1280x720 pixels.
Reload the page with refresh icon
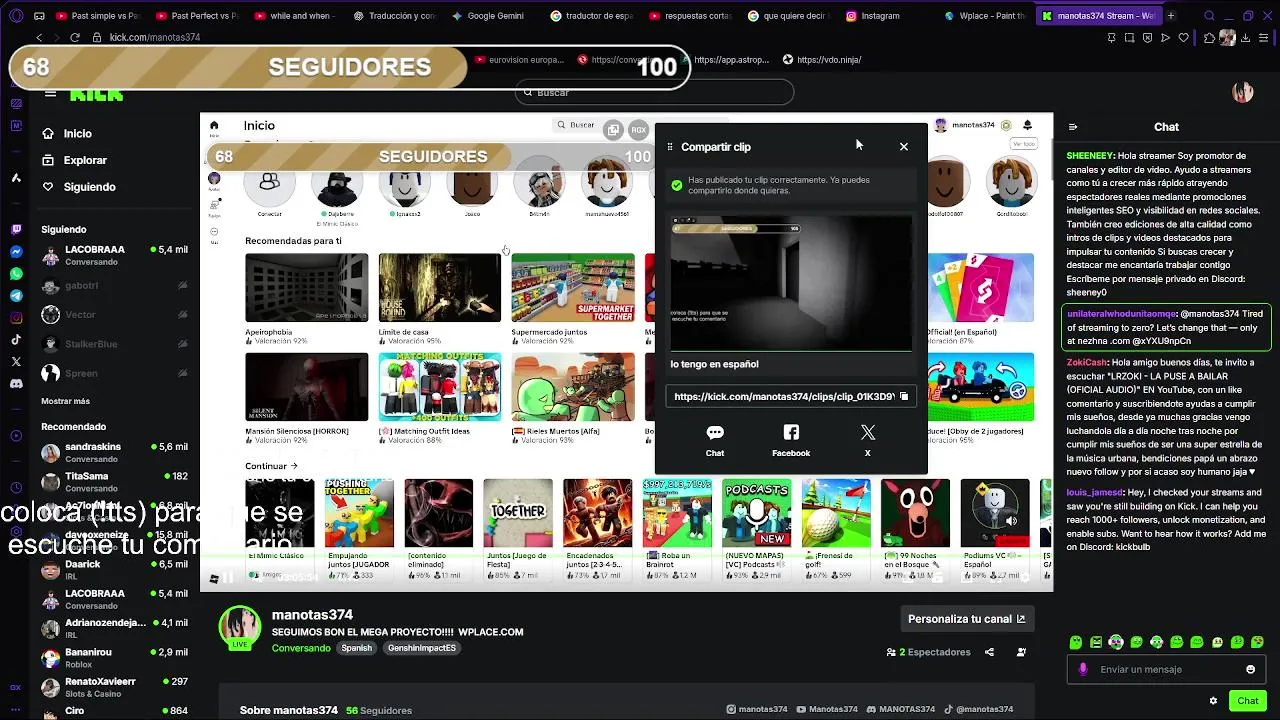point(74,37)
